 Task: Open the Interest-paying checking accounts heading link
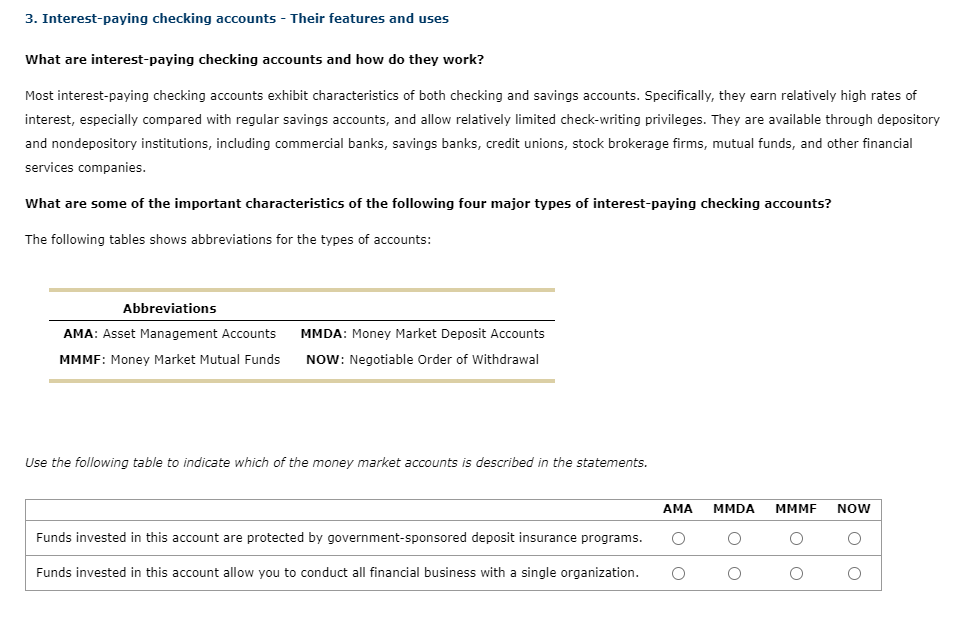(x=237, y=18)
